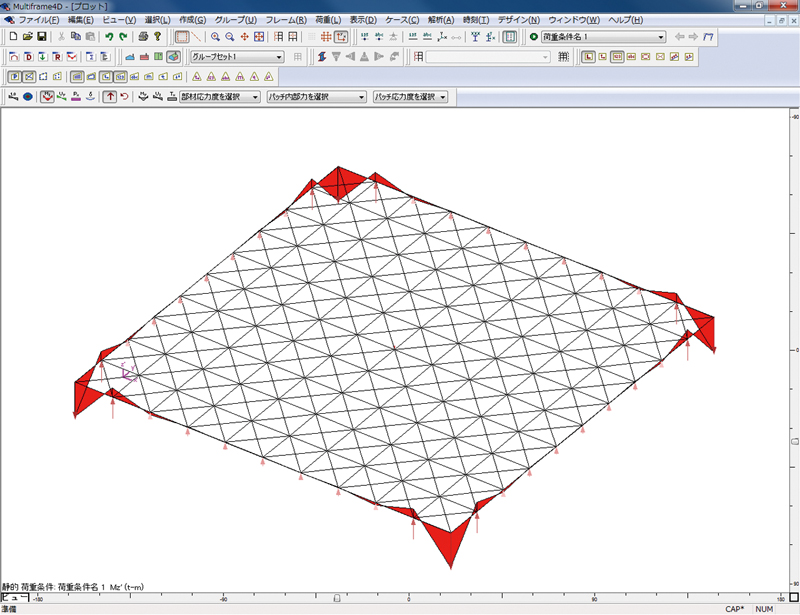Open the 部材応力度を選択 dropdown

[256, 97]
